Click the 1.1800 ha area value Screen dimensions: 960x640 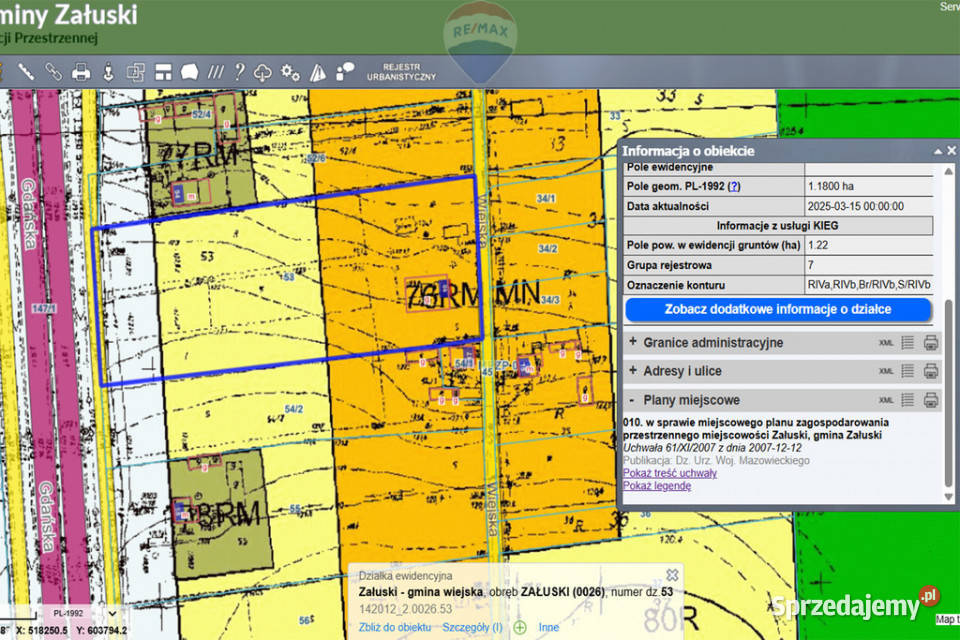pos(830,186)
